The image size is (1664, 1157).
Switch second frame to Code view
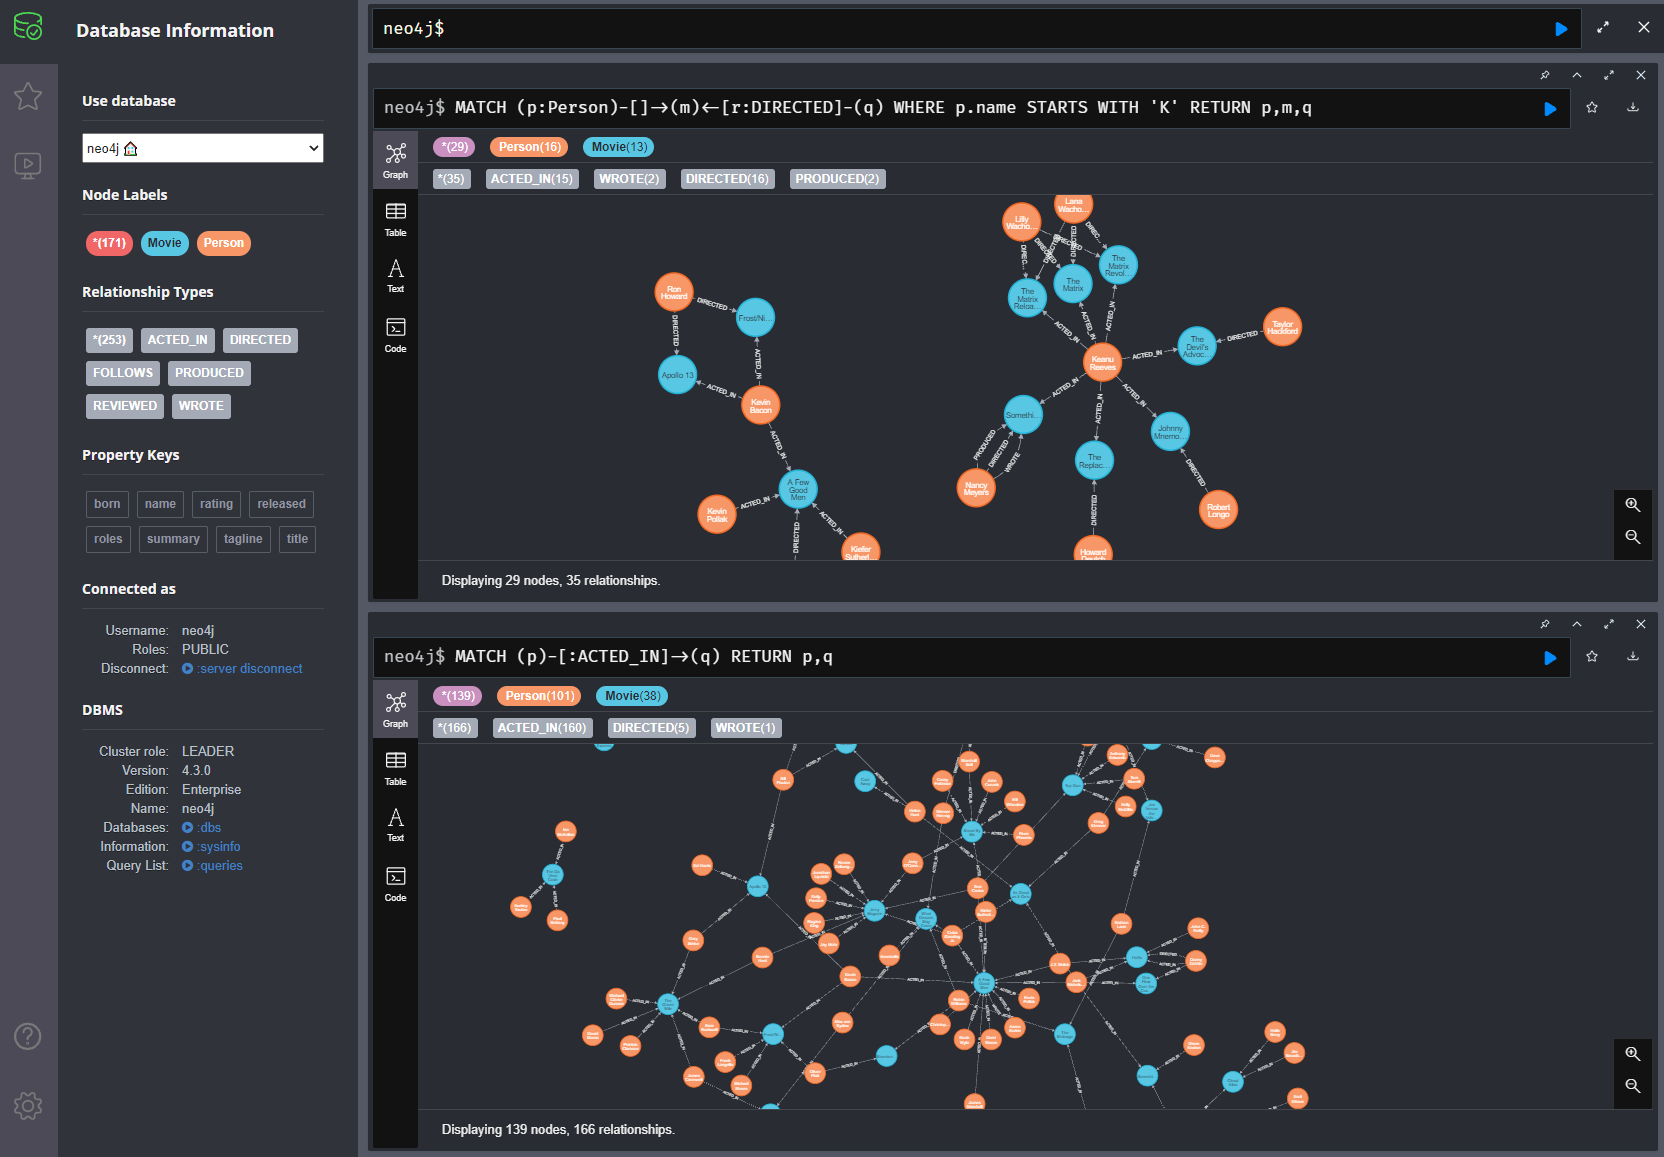[396, 884]
